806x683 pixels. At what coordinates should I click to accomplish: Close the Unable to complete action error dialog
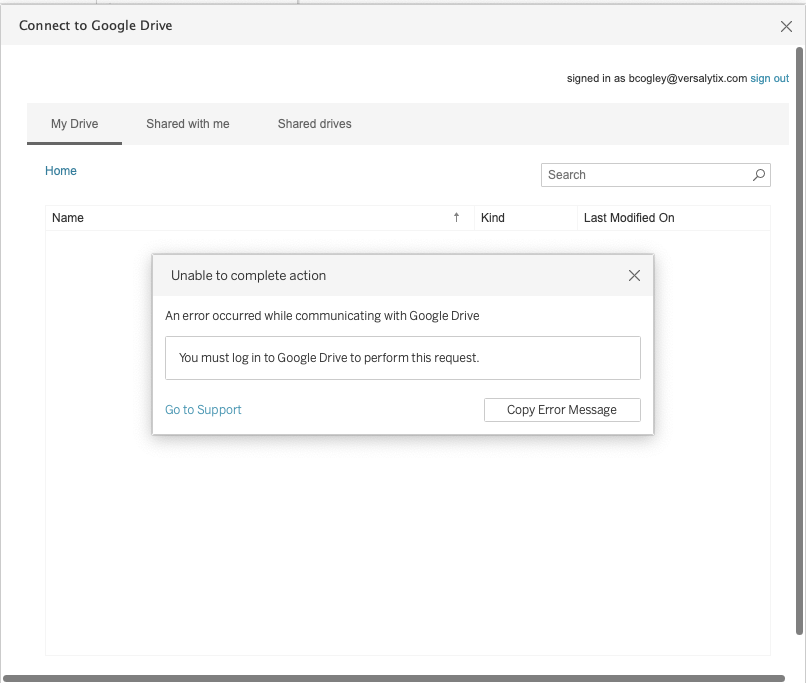[634, 276]
